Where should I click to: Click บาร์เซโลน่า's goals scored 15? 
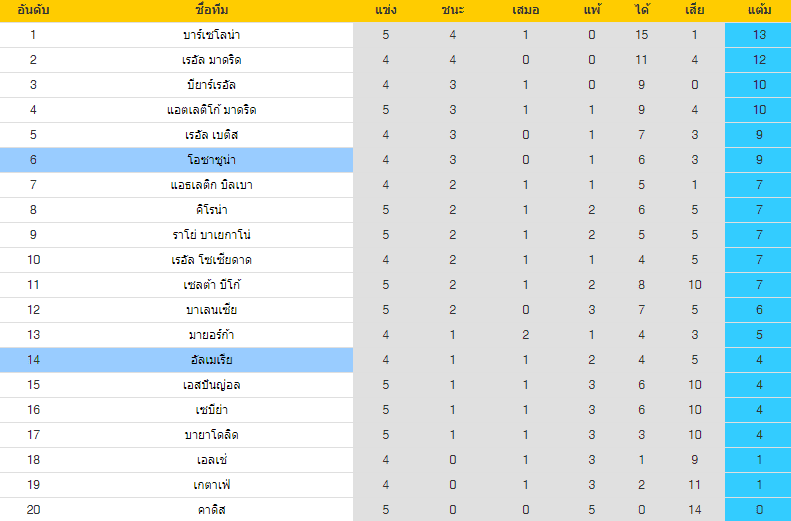coord(642,35)
